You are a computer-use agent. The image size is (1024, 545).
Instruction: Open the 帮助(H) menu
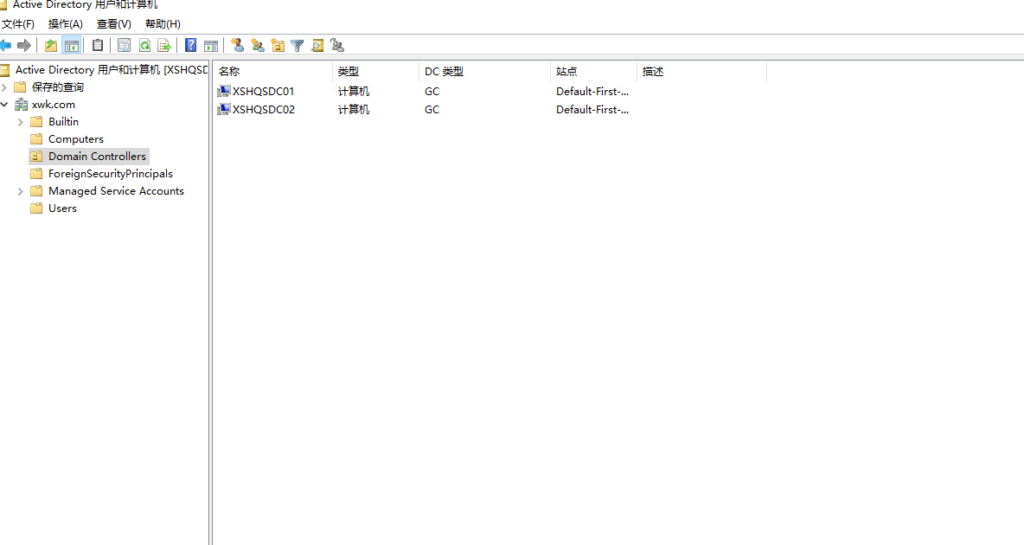pos(163,24)
